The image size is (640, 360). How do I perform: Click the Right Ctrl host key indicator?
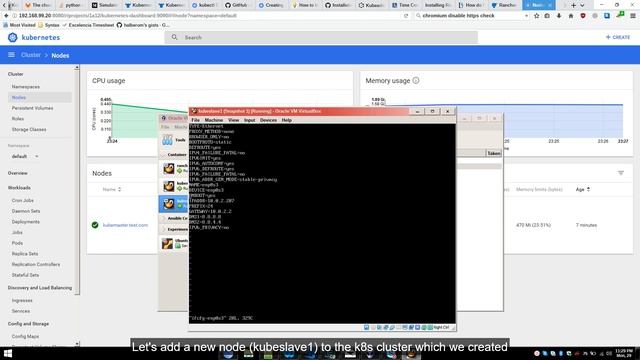pos(441,327)
